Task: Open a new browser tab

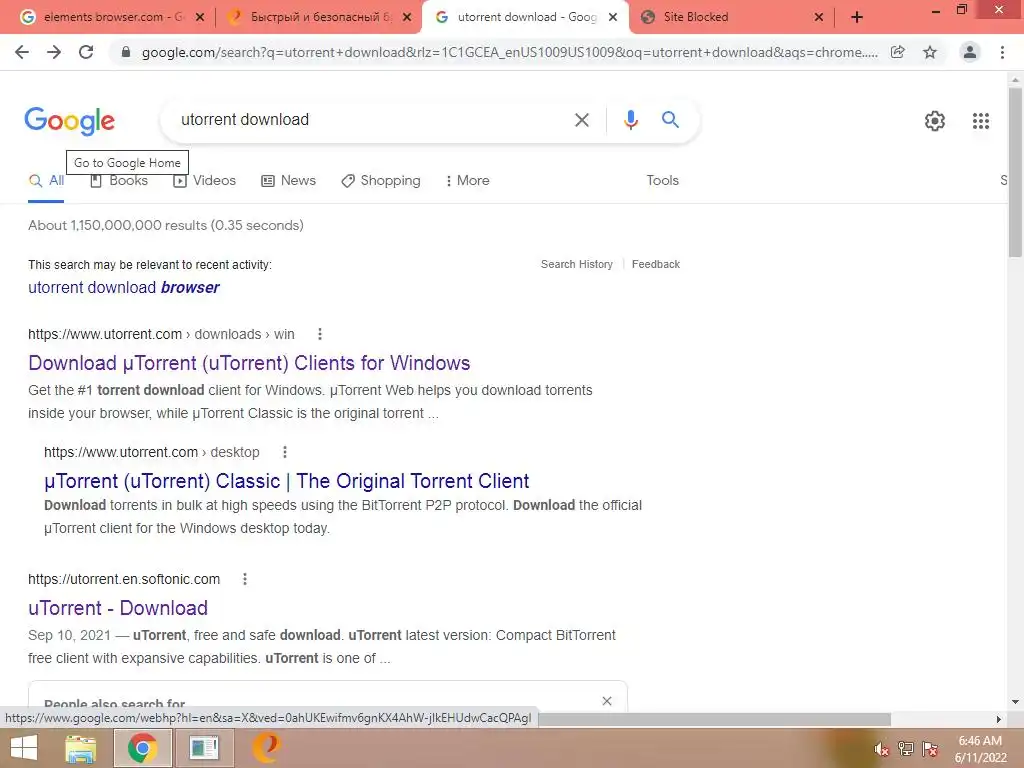Action: click(857, 17)
